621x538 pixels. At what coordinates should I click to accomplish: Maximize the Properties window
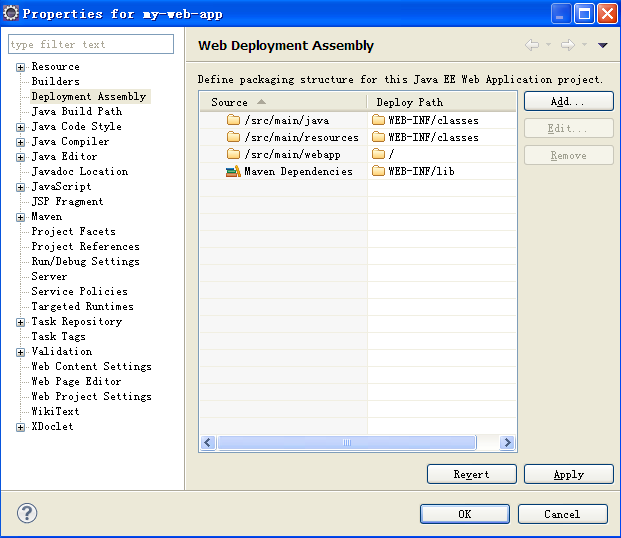584,14
